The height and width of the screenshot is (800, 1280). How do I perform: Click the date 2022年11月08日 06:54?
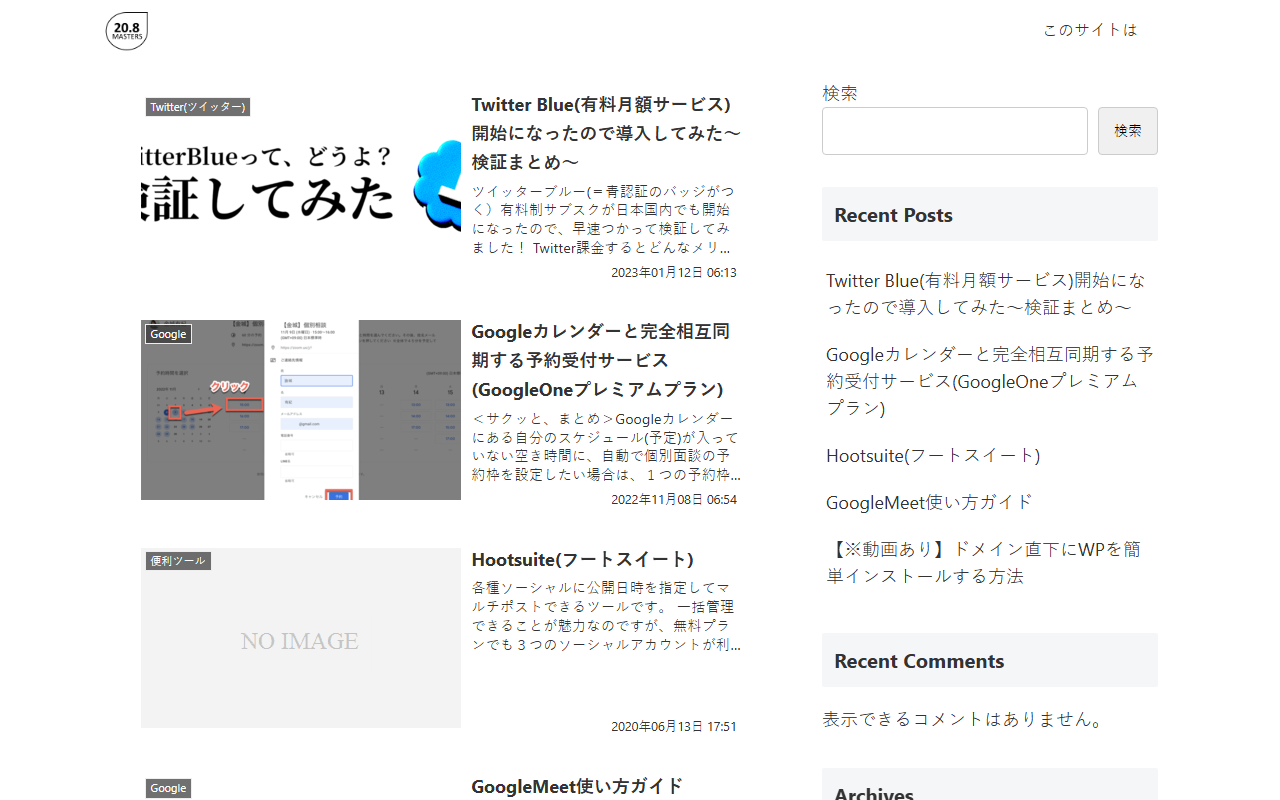point(674,499)
